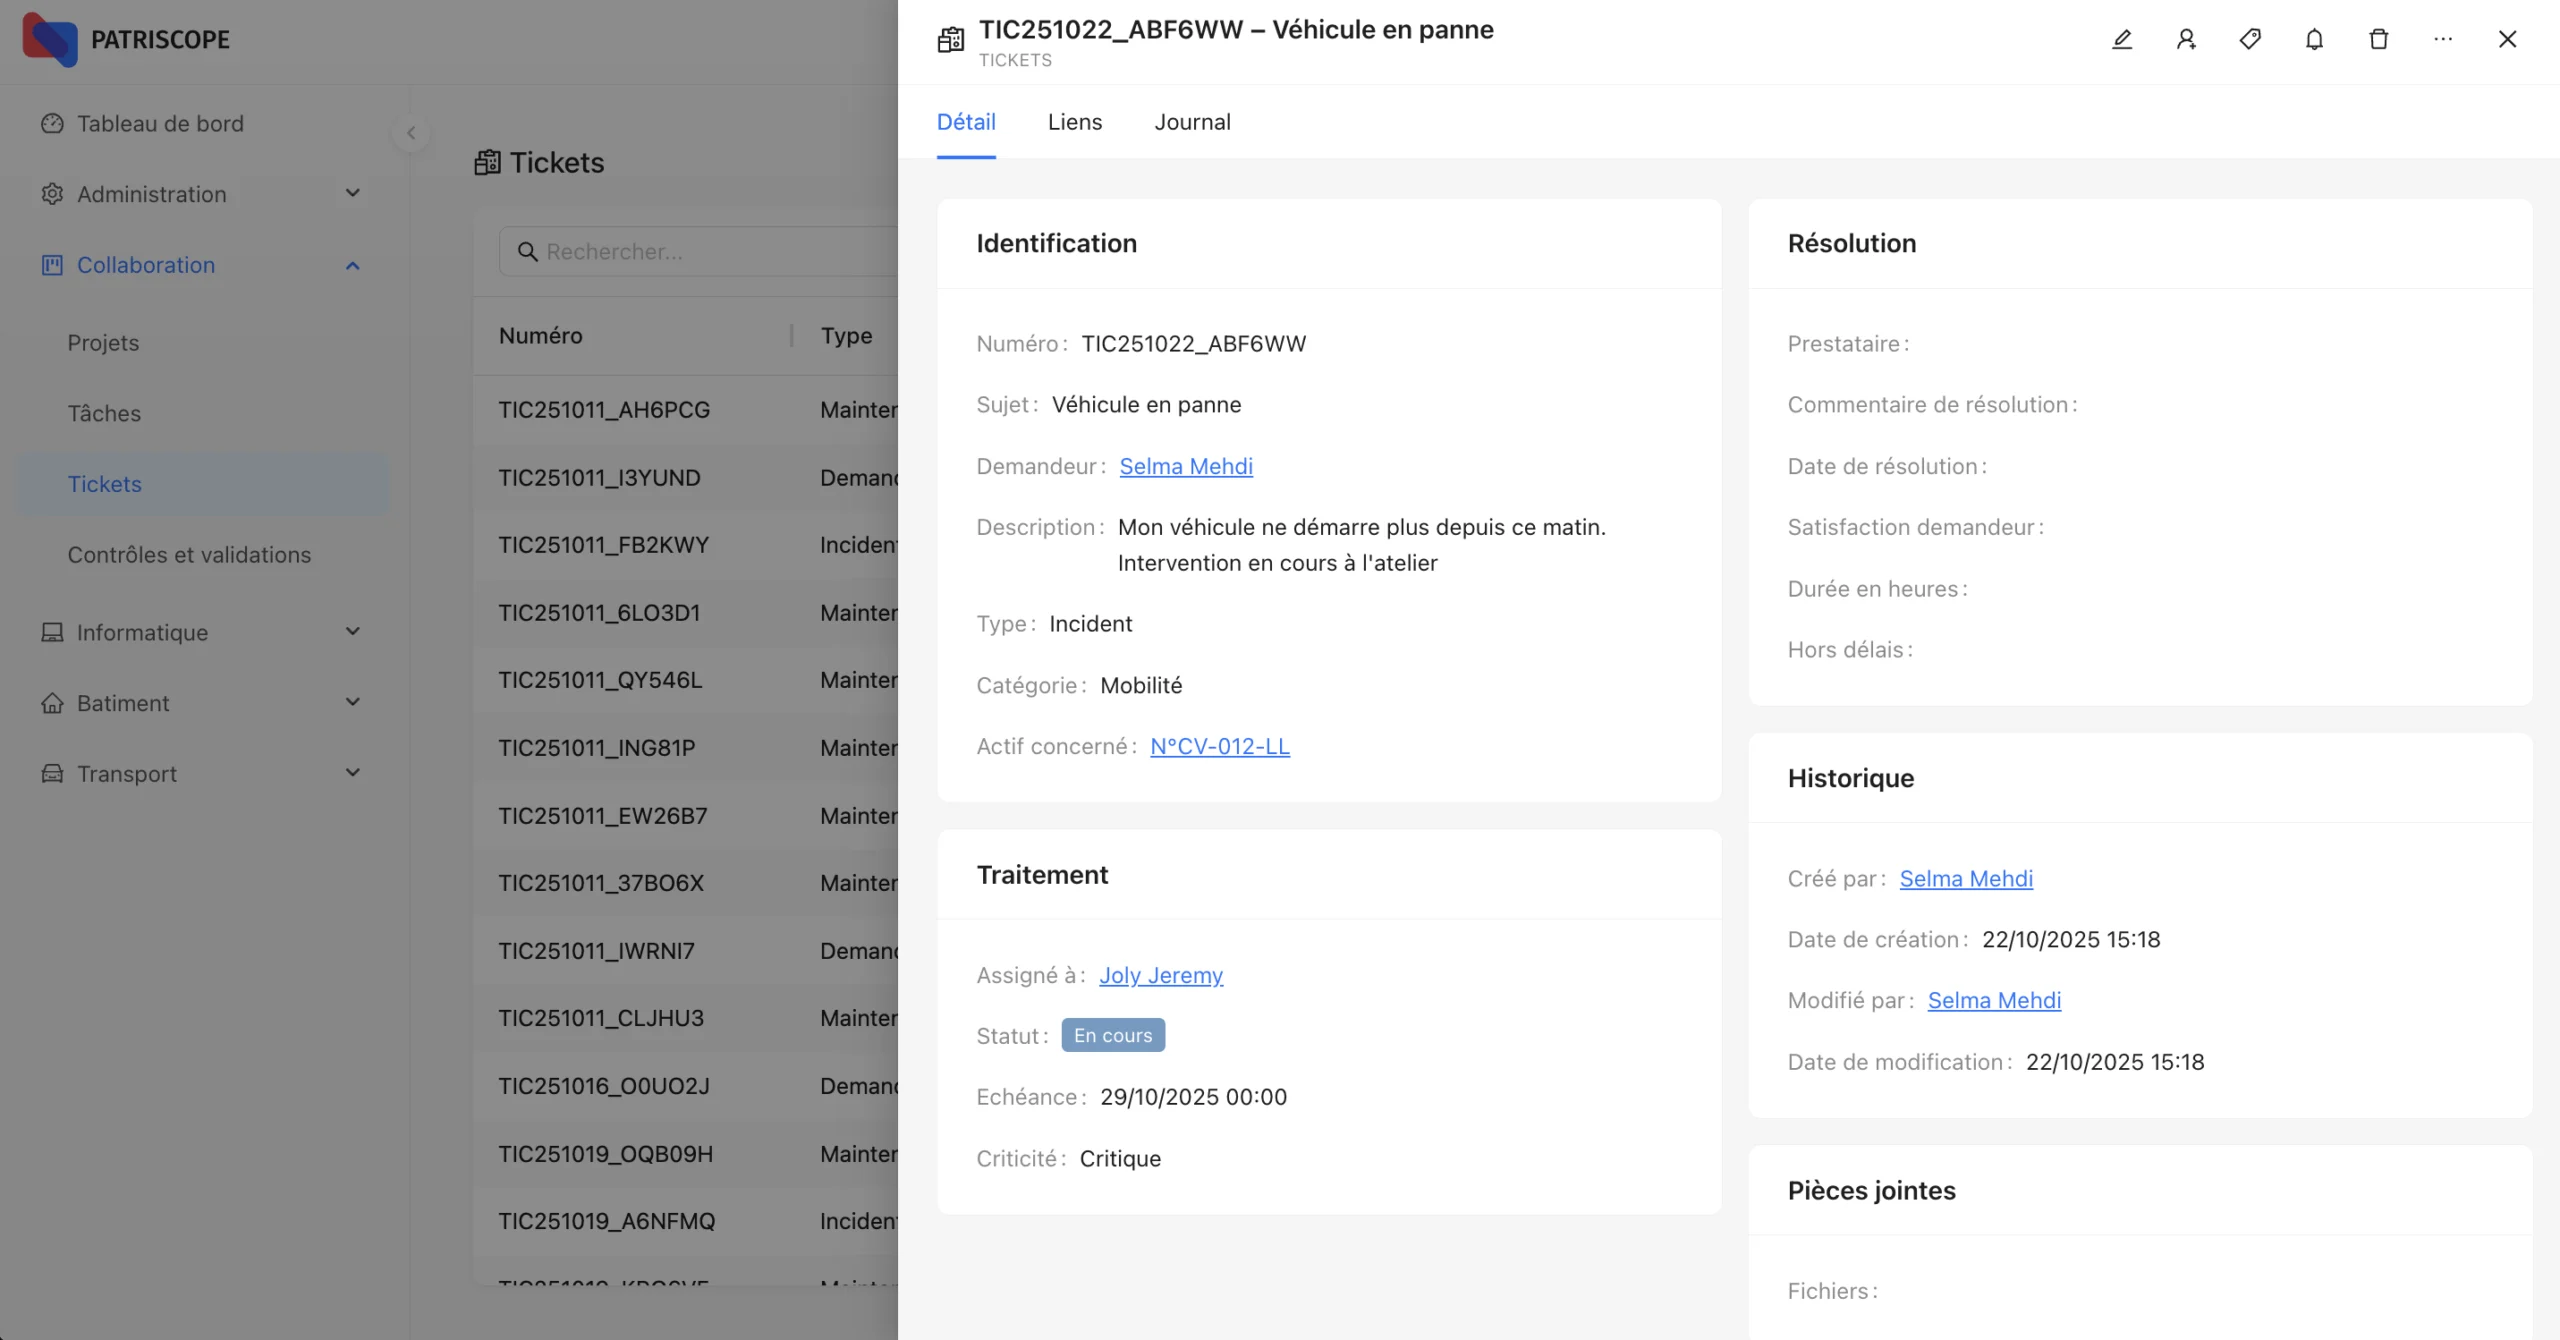This screenshot has height=1340, width=2560.
Task: Select the Tableau de bord dashboard icon
Action: (x=52, y=123)
